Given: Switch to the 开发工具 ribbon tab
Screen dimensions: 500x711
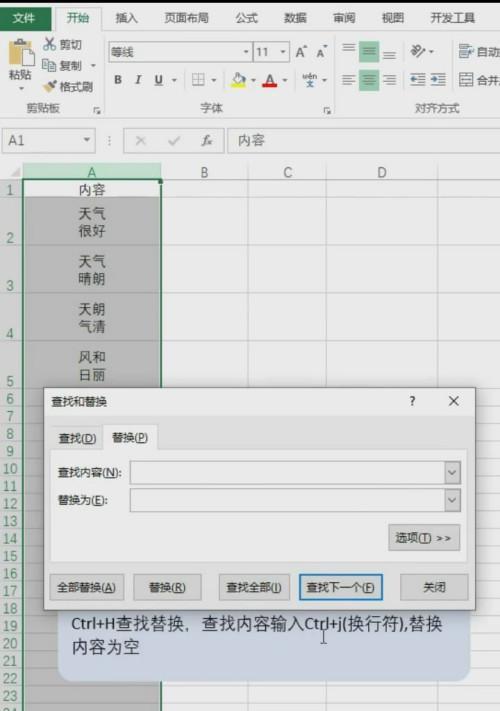Looking at the screenshot, I should 452,18.
